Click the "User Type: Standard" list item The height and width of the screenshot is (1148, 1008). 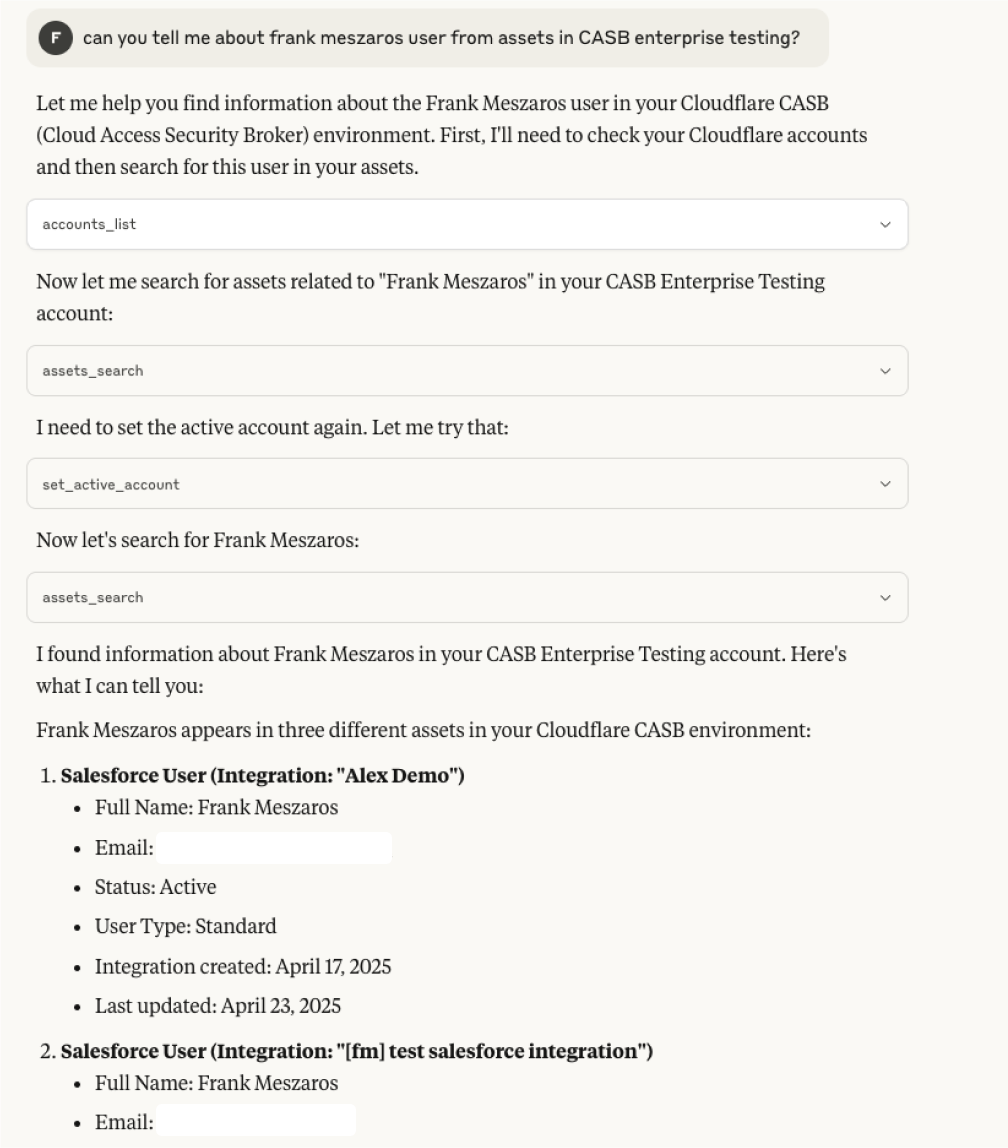(x=185, y=926)
